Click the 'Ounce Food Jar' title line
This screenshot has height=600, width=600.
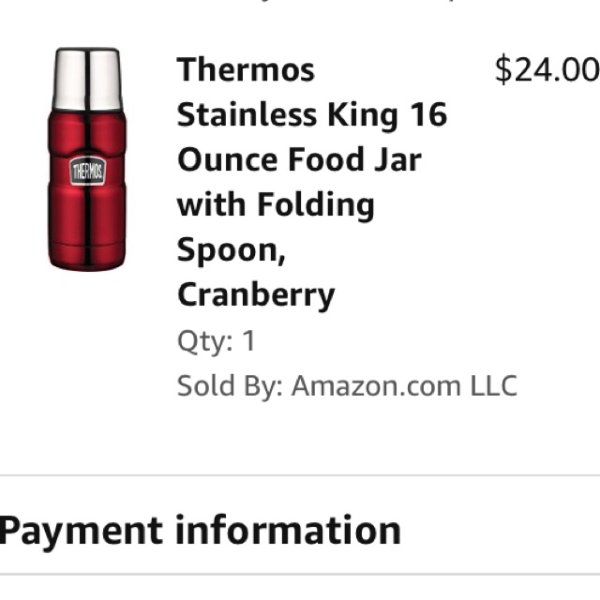(x=299, y=160)
